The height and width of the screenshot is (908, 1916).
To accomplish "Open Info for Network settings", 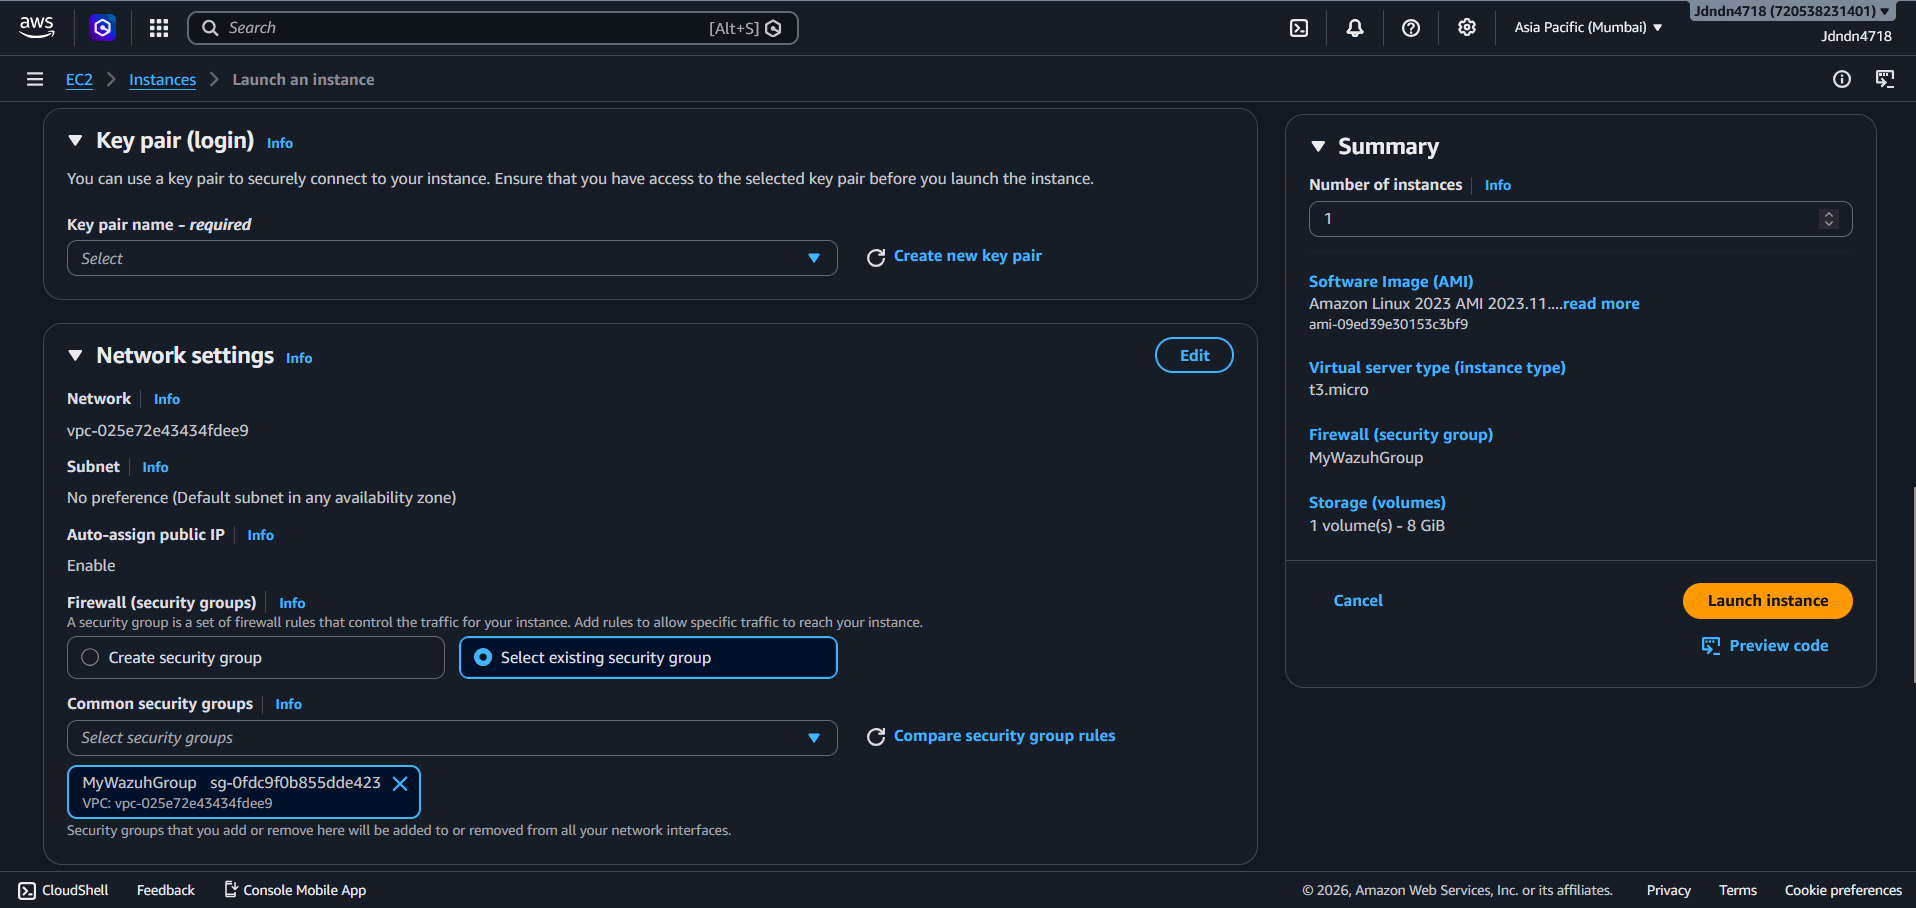I will pos(299,358).
